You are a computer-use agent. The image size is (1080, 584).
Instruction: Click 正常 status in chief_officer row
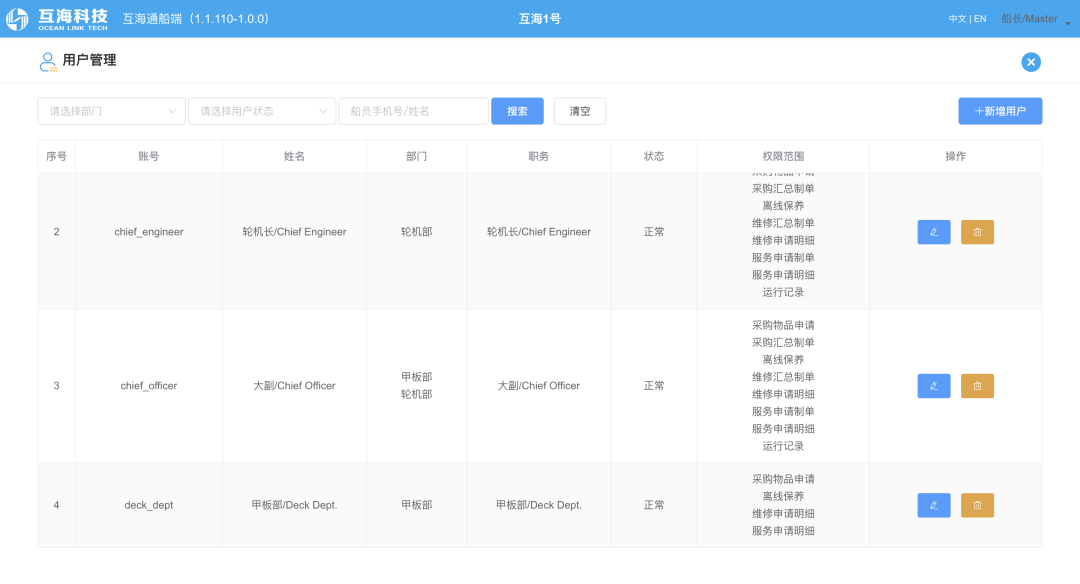[x=654, y=386]
